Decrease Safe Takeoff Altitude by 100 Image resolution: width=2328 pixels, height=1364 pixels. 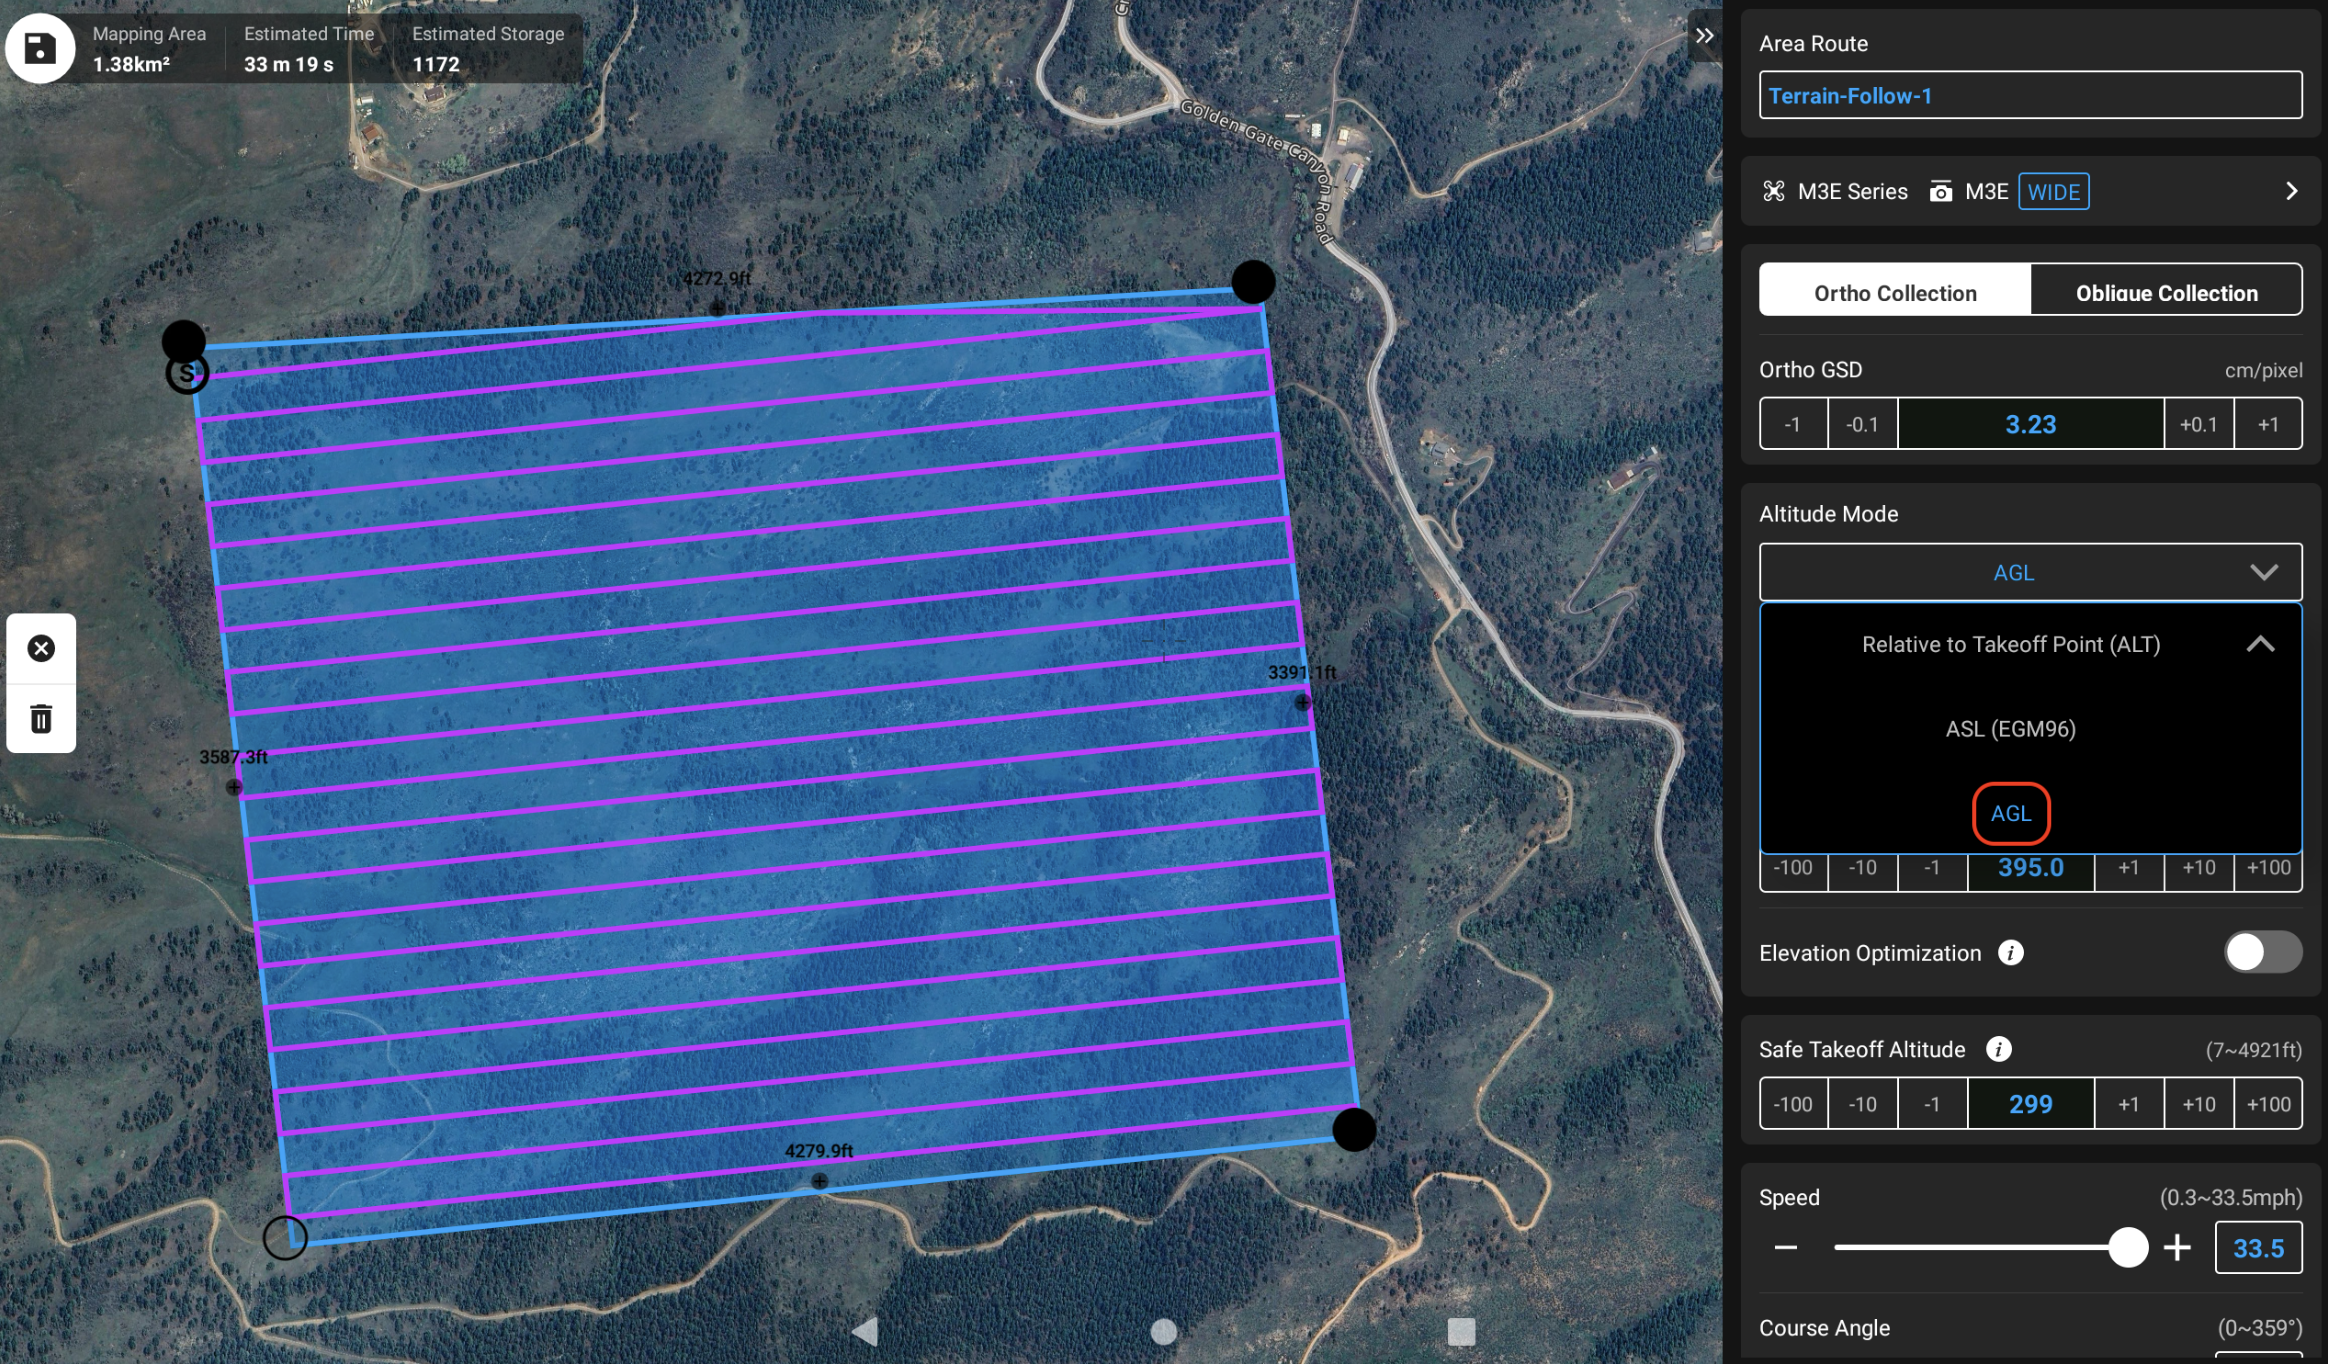pyautogui.click(x=1793, y=1103)
